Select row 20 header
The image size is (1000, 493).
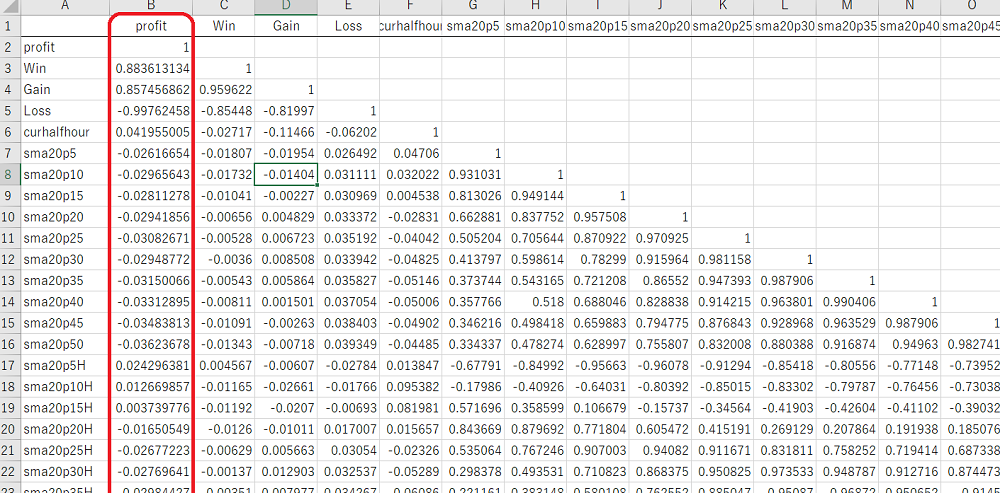(10, 429)
